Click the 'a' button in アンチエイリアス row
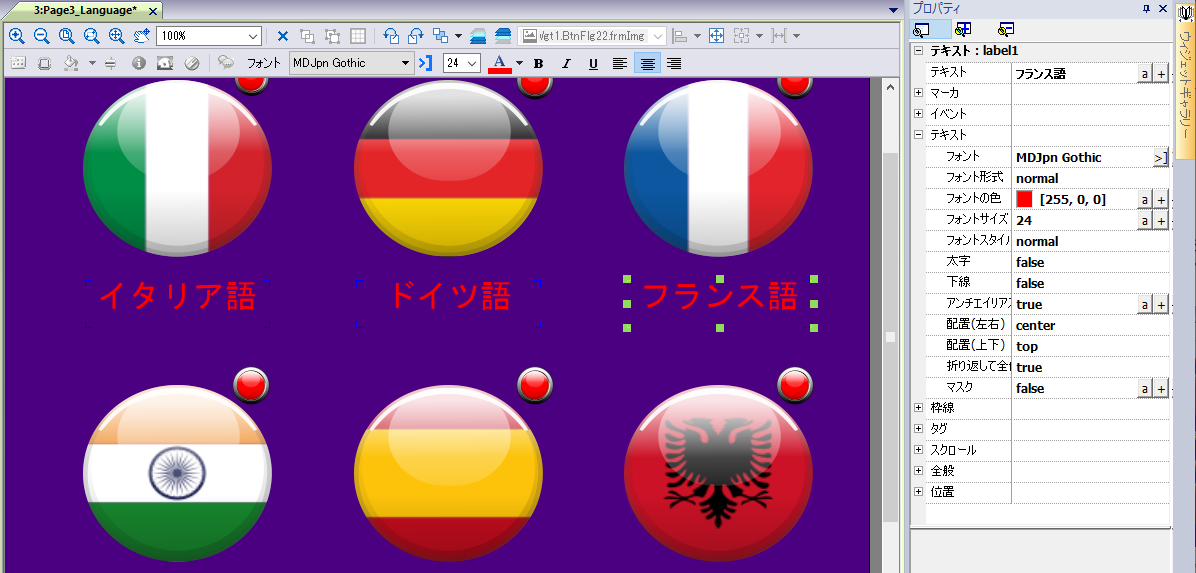Image resolution: width=1196 pixels, height=573 pixels. click(1144, 304)
